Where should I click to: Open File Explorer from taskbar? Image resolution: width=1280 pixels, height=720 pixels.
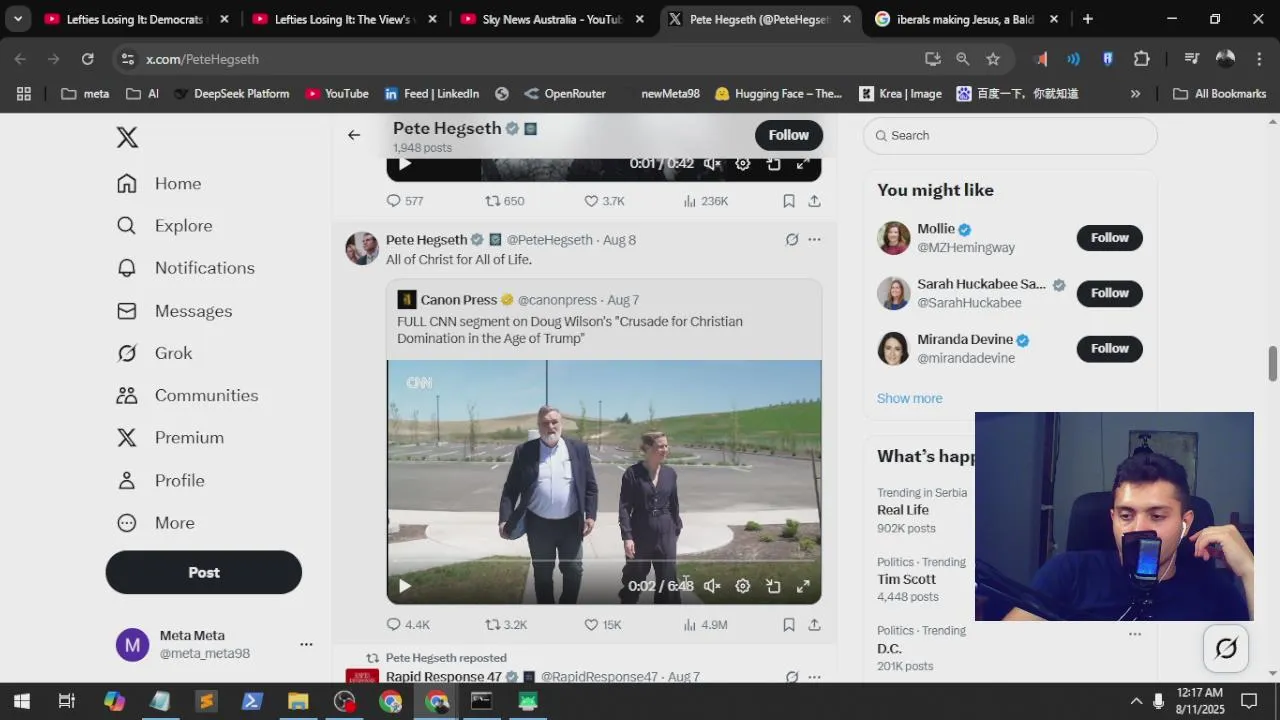click(298, 701)
